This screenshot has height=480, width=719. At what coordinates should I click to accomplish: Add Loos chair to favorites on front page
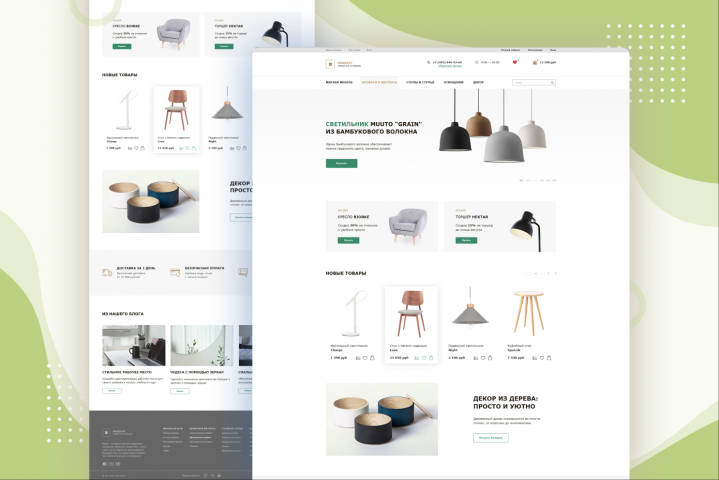[x=424, y=358]
